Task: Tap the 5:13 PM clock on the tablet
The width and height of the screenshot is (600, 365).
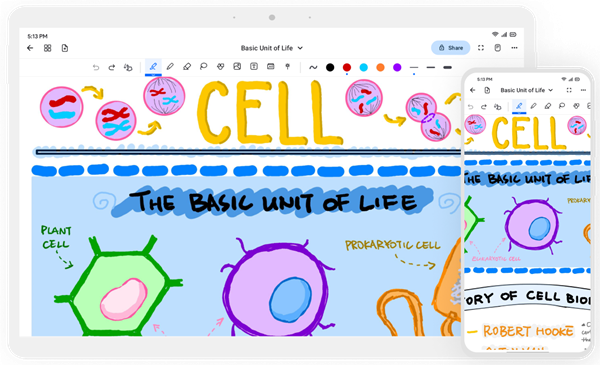Action: tap(38, 36)
